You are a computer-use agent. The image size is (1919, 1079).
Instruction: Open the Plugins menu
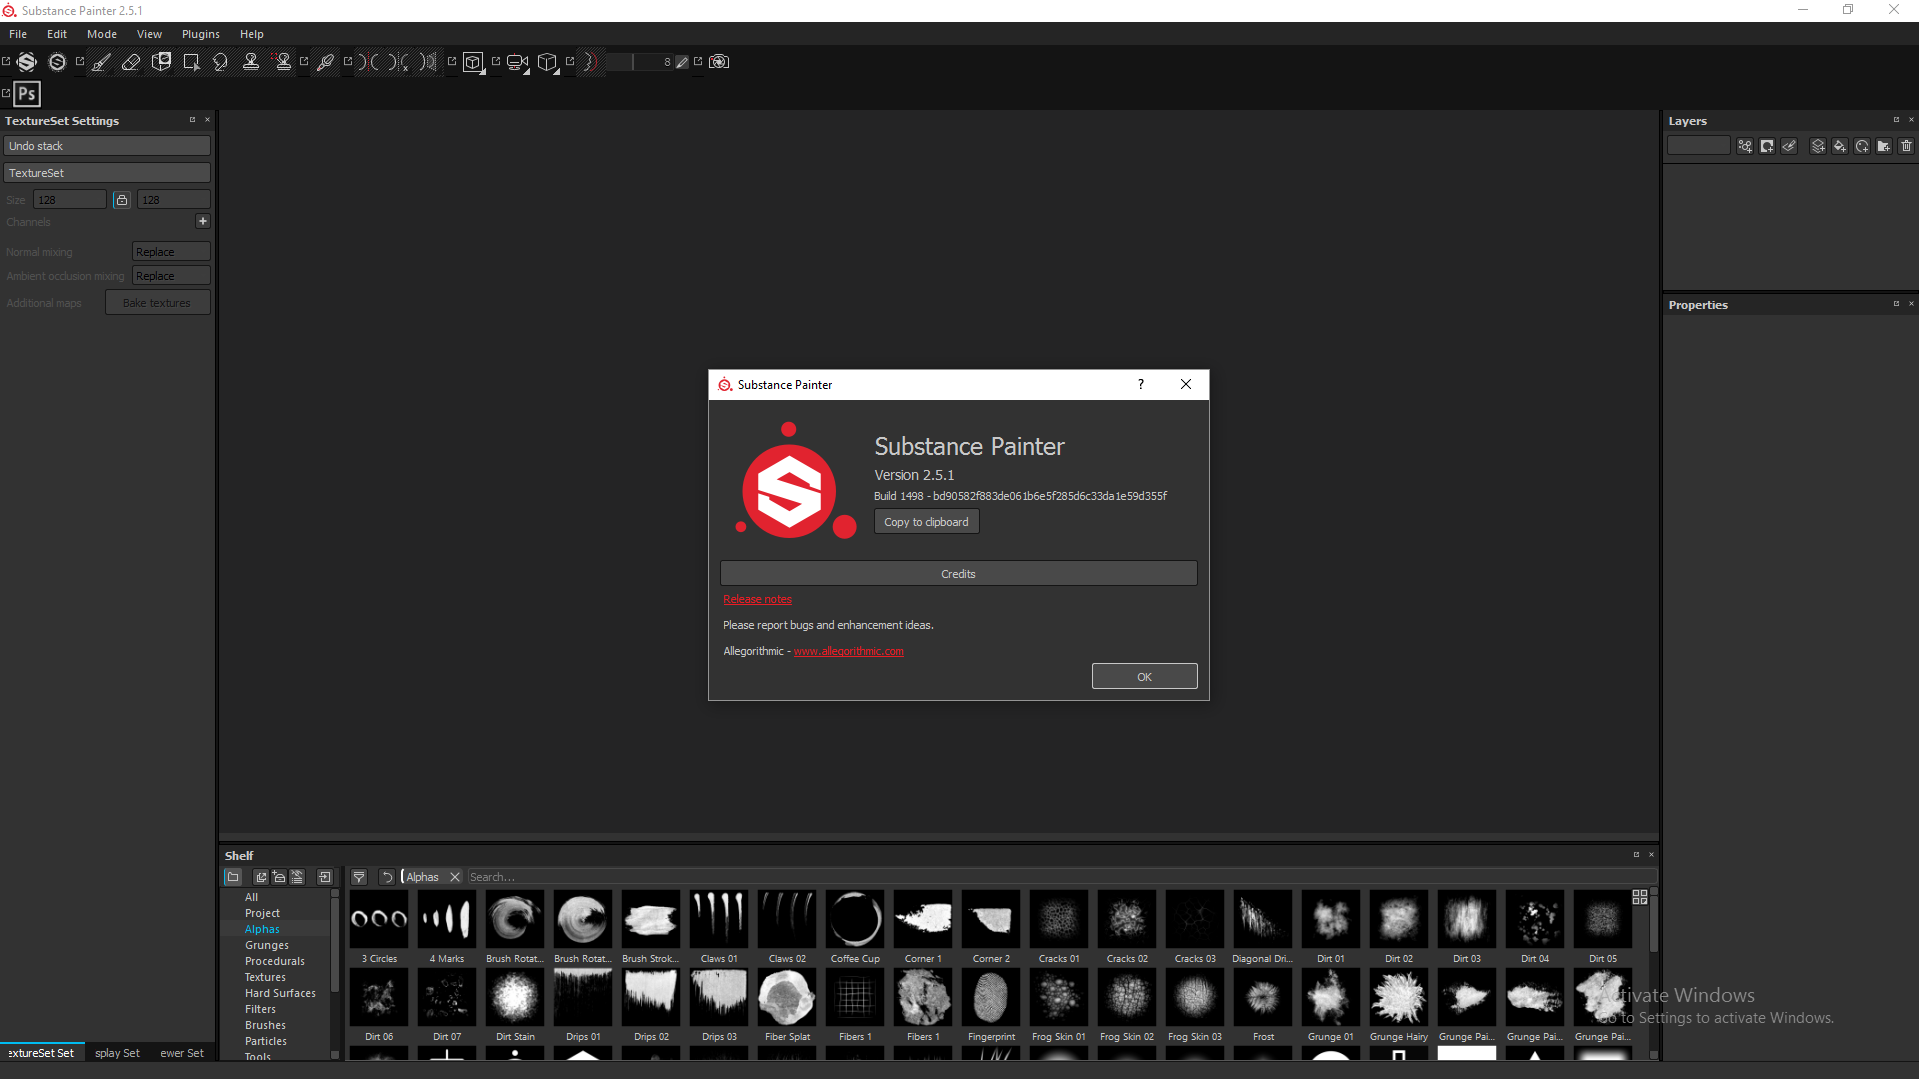200,34
